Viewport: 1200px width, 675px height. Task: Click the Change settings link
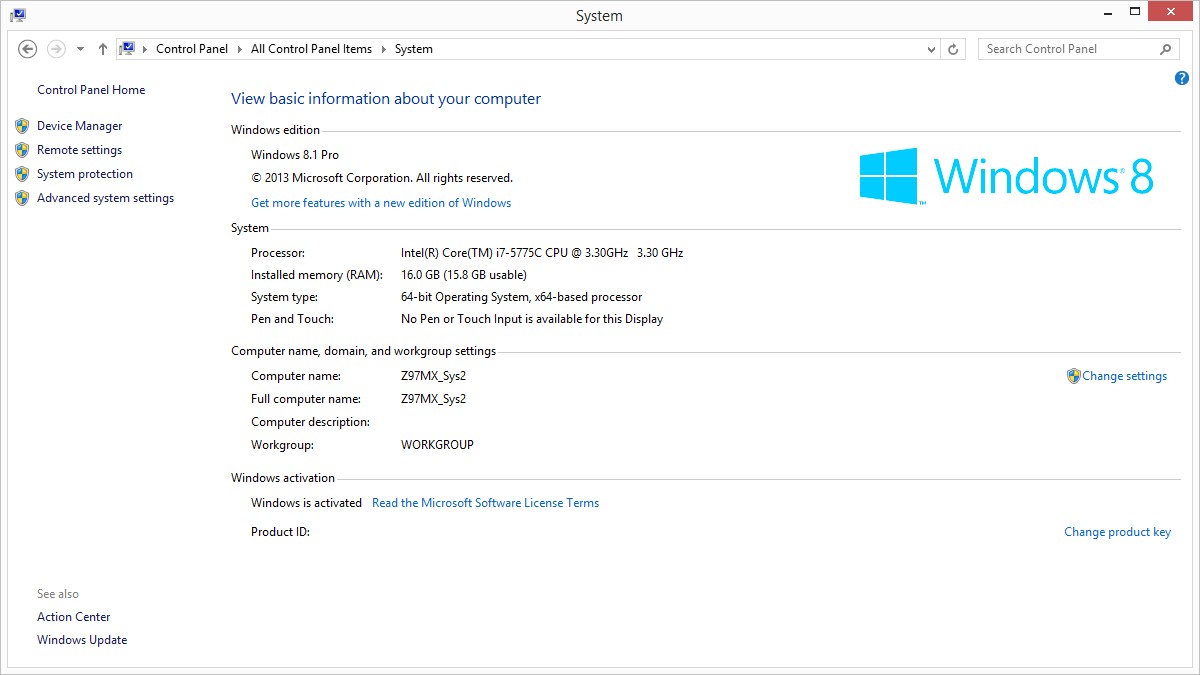[x=1124, y=376]
